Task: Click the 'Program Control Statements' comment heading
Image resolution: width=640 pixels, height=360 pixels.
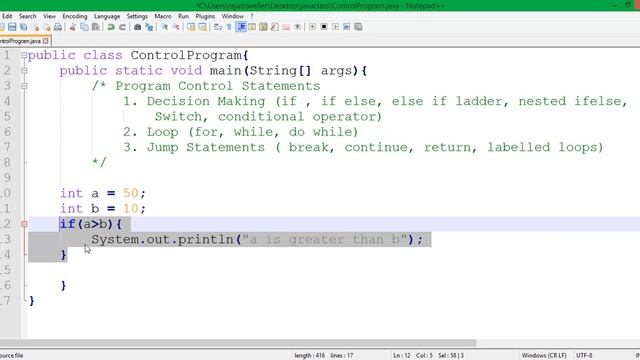Action: 218,86
